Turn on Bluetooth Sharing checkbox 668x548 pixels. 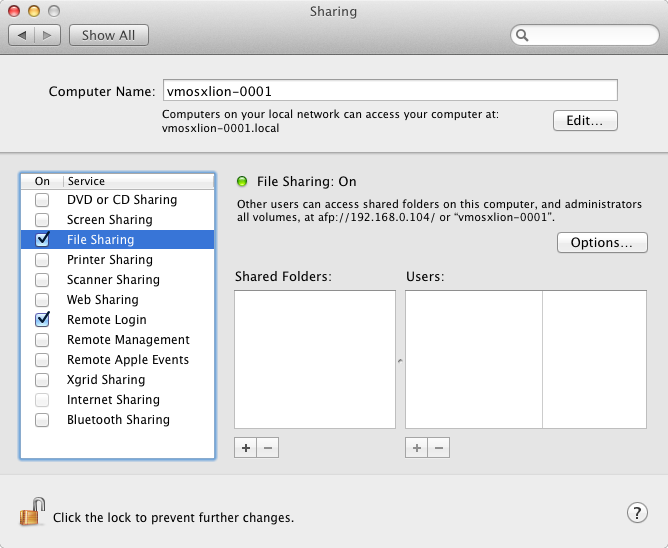point(42,420)
